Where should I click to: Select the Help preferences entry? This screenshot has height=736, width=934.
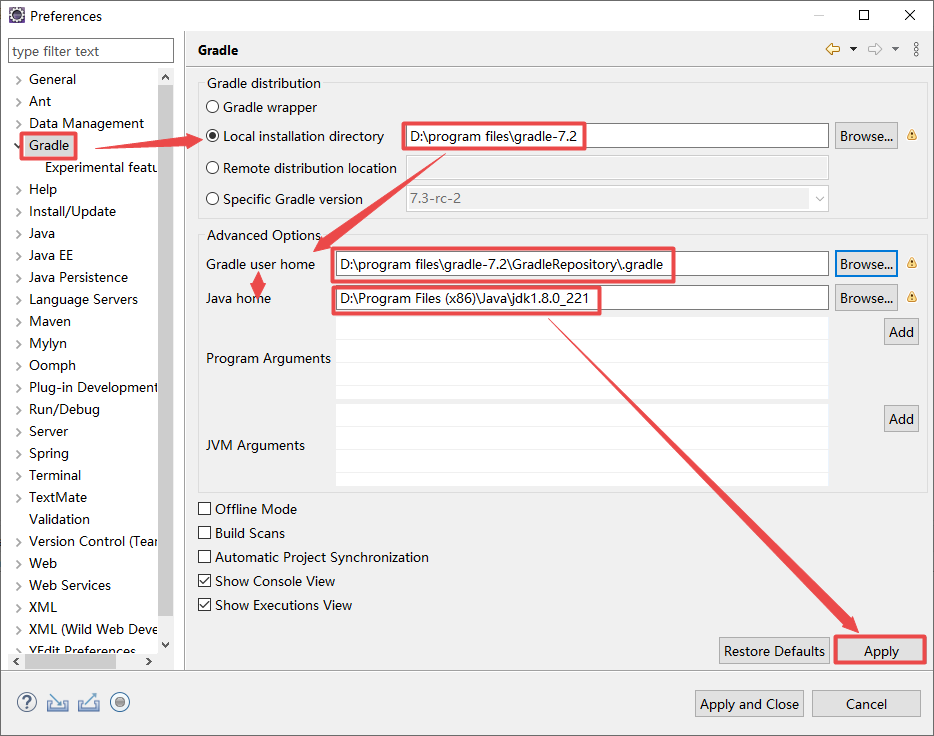point(43,189)
